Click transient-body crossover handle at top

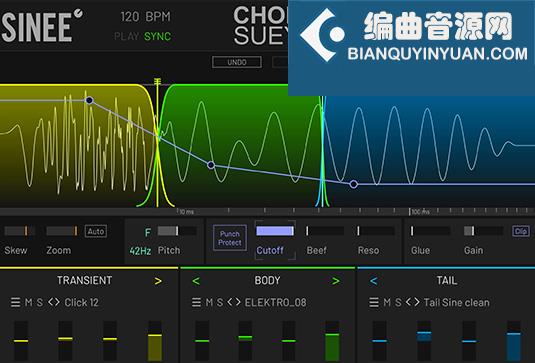pos(157,82)
